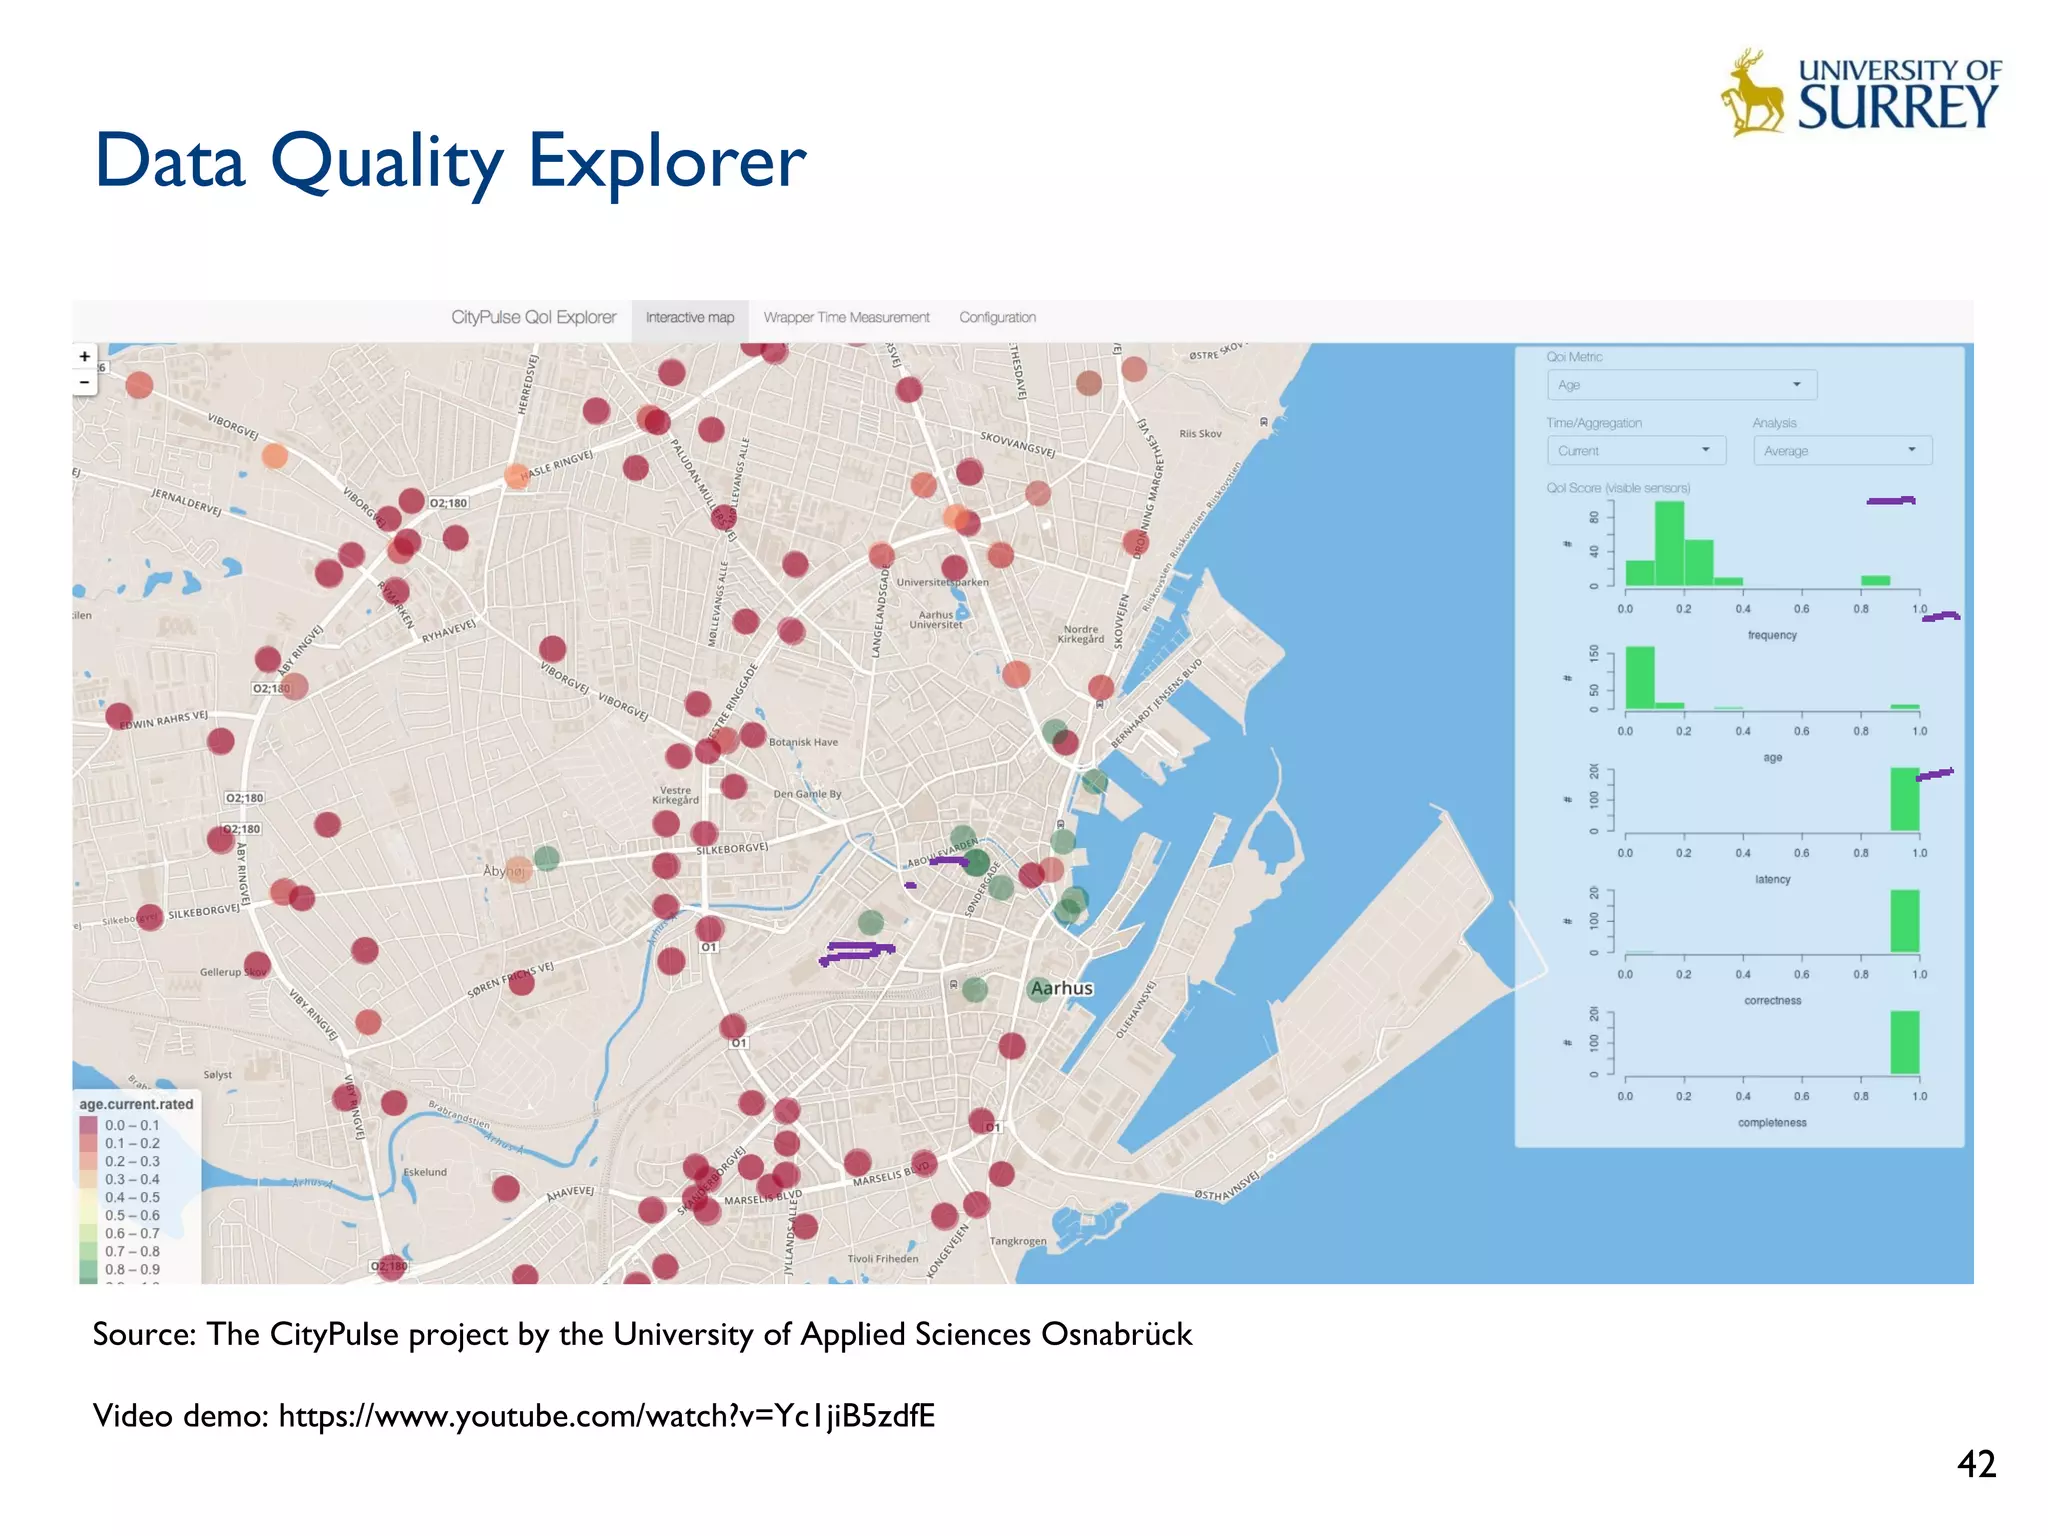This screenshot has width=2048, height=1536.
Task: Click the green sensor dot near Åbyhøj
Action: (x=546, y=858)
